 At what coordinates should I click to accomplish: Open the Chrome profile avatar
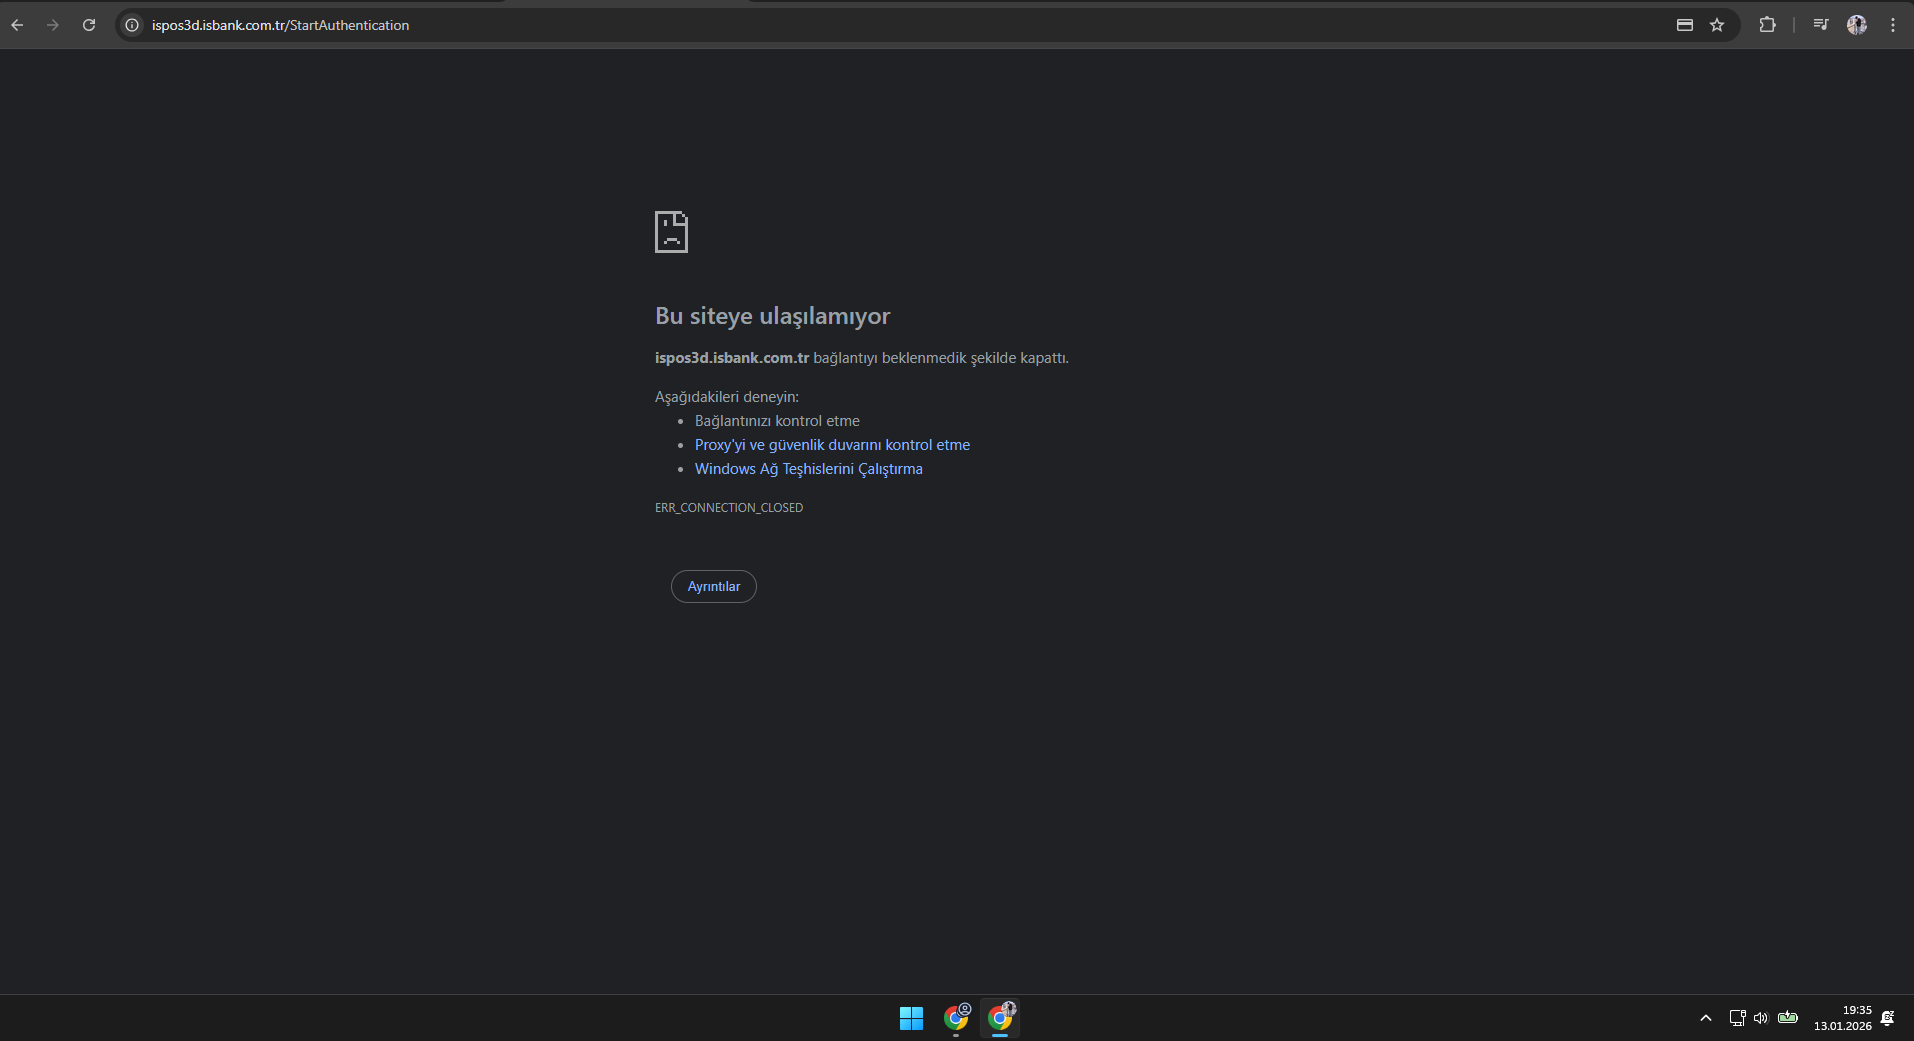1857,25
